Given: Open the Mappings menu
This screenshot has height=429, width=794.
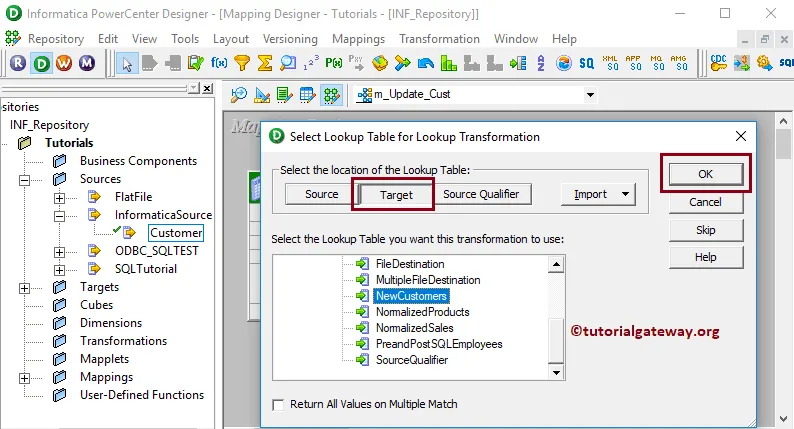Looking at the screenshot, I should (x=359, y=39).
